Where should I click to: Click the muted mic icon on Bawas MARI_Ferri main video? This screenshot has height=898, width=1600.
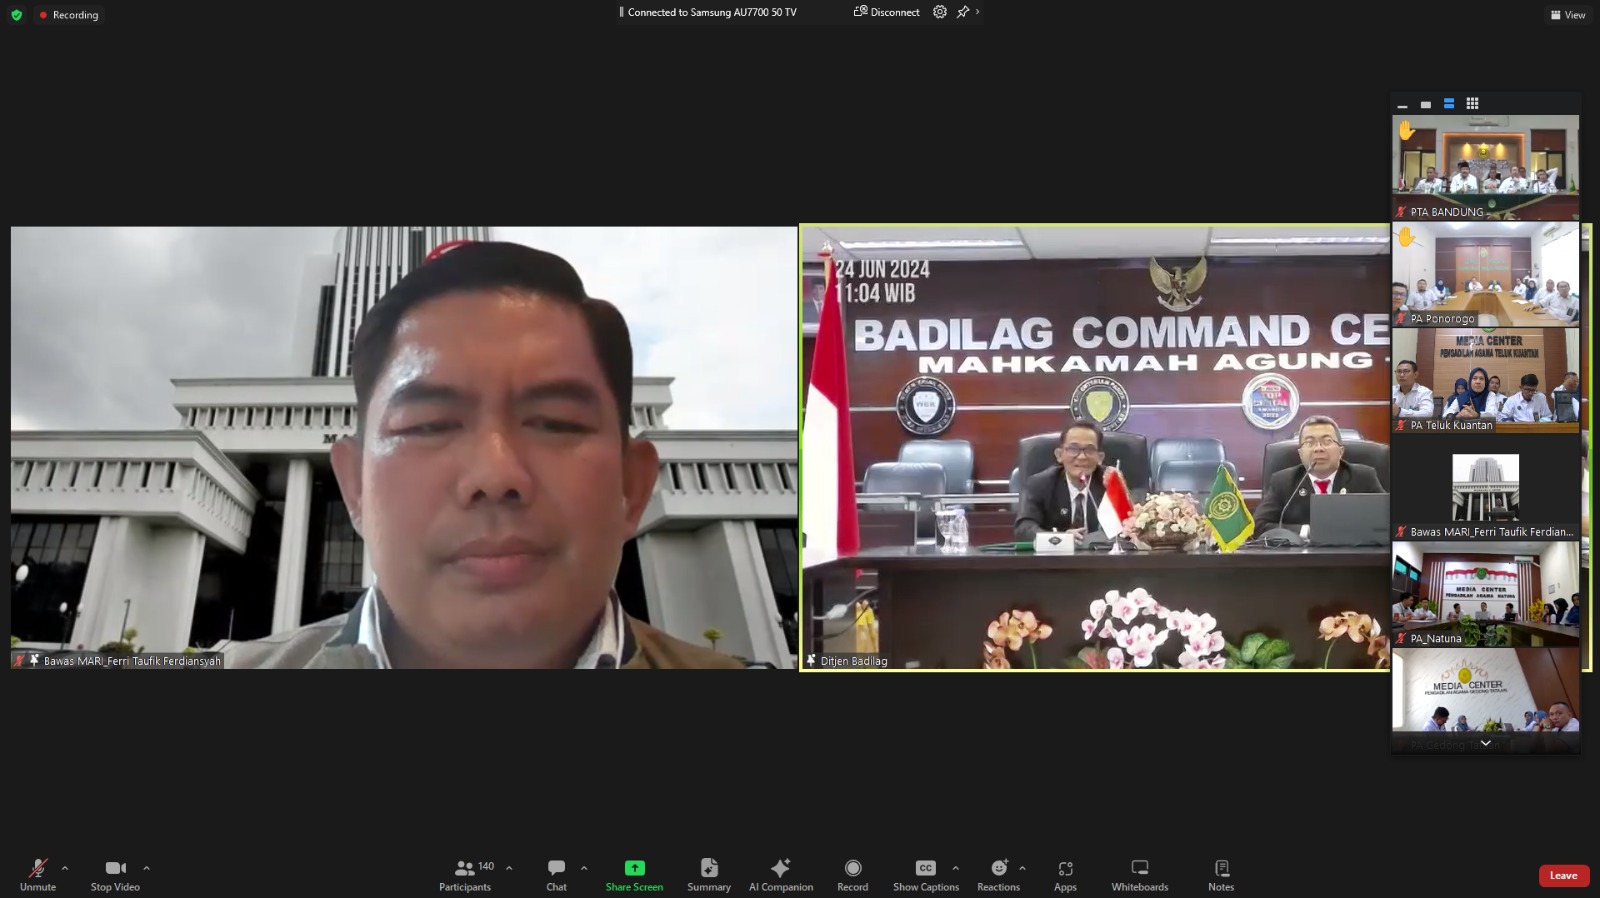[x=19, y=660]
